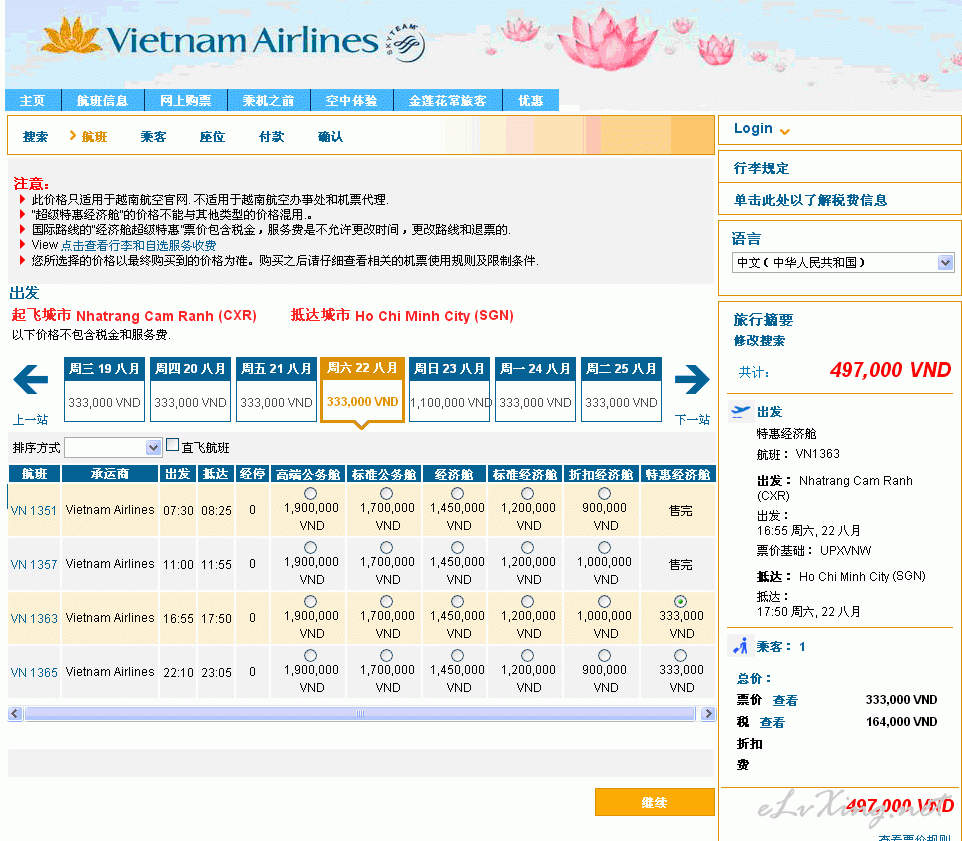962x841 pixels.
Task: Click the airplane departure icon in summary
Action: pyautogui.click(x=741, y=412)
